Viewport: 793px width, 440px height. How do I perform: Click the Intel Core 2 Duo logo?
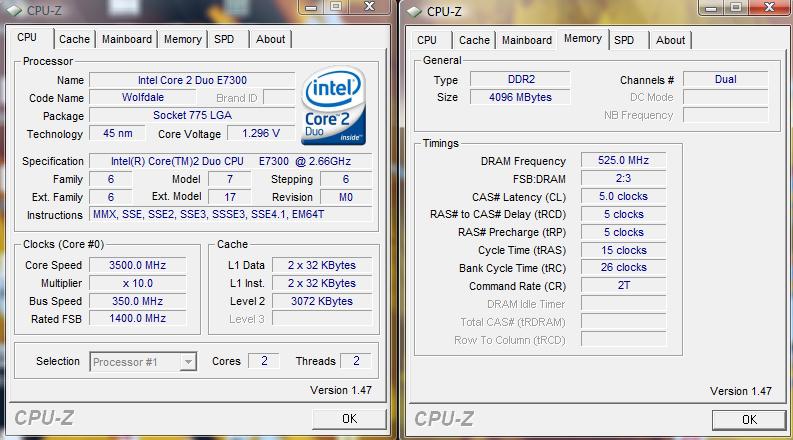click(334, 105)
